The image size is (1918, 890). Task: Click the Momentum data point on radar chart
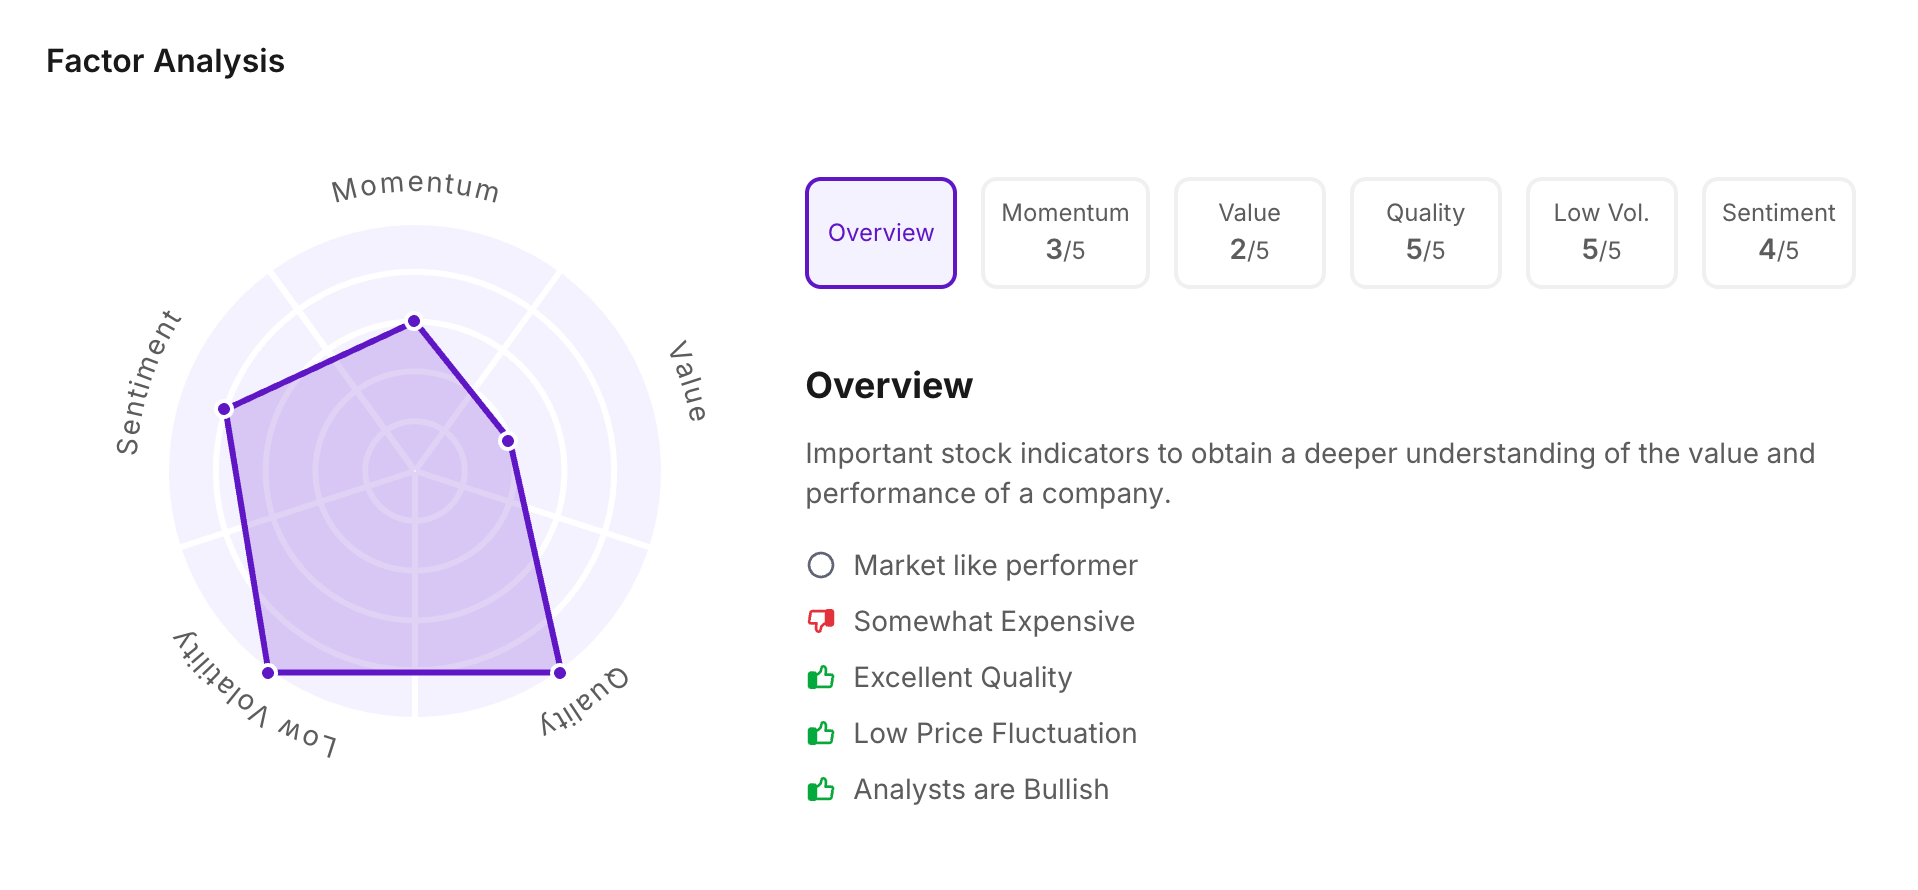[x=414, y=322]
